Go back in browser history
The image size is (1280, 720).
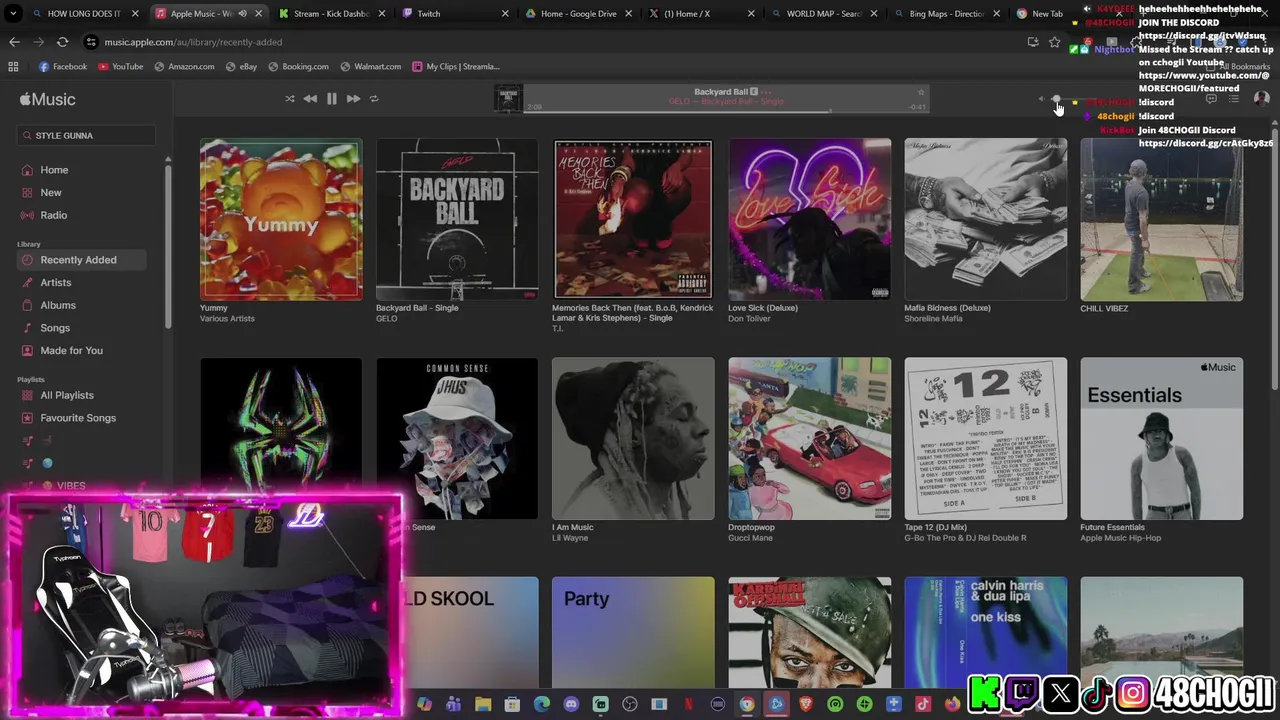click(x=14, y=42)
